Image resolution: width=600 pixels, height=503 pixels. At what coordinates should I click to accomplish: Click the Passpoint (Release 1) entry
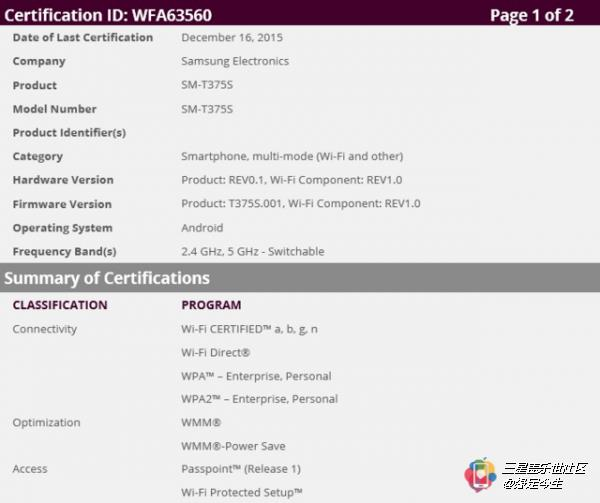click(x=241, y=469)
